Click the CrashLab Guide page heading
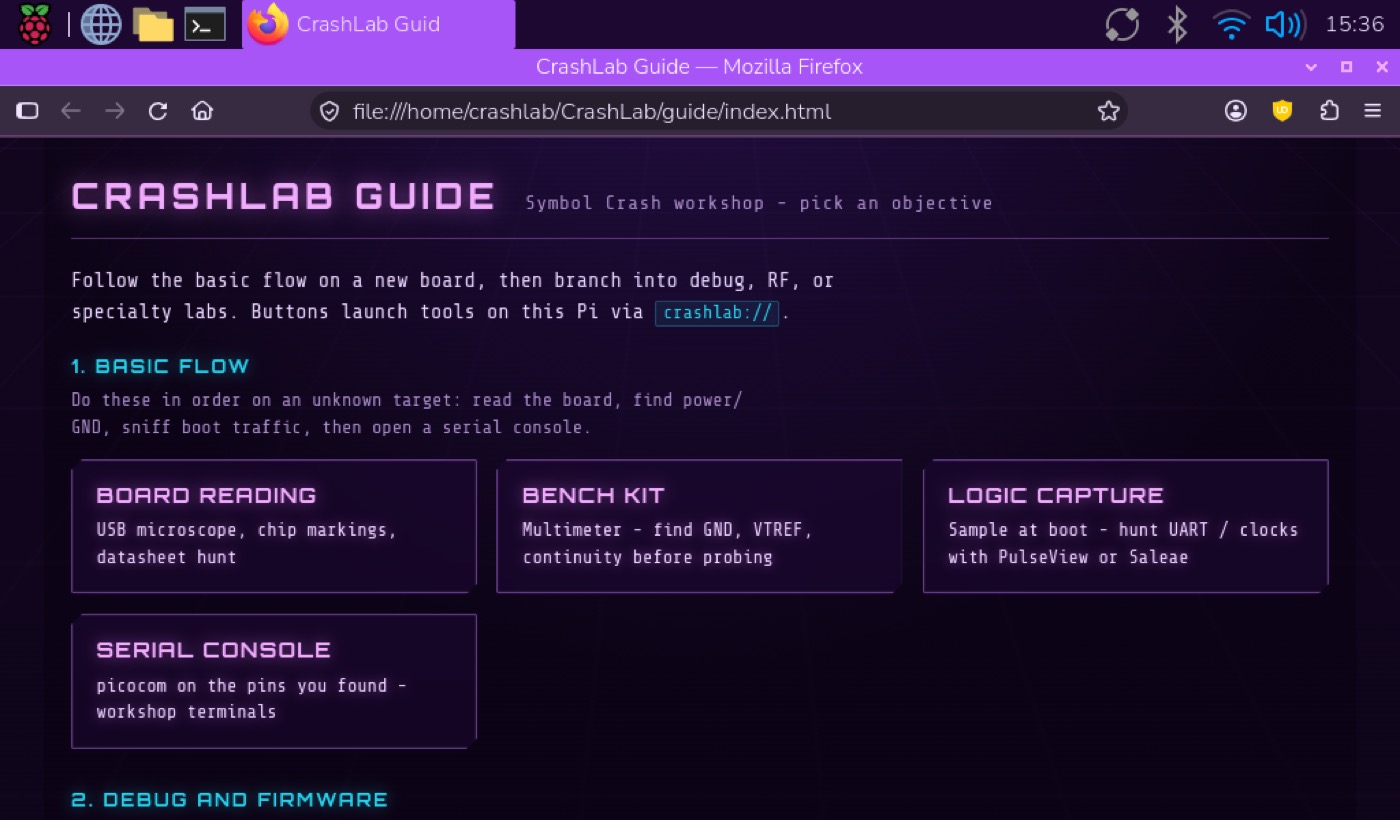The image size is (1400, 820). coord(284,197)
